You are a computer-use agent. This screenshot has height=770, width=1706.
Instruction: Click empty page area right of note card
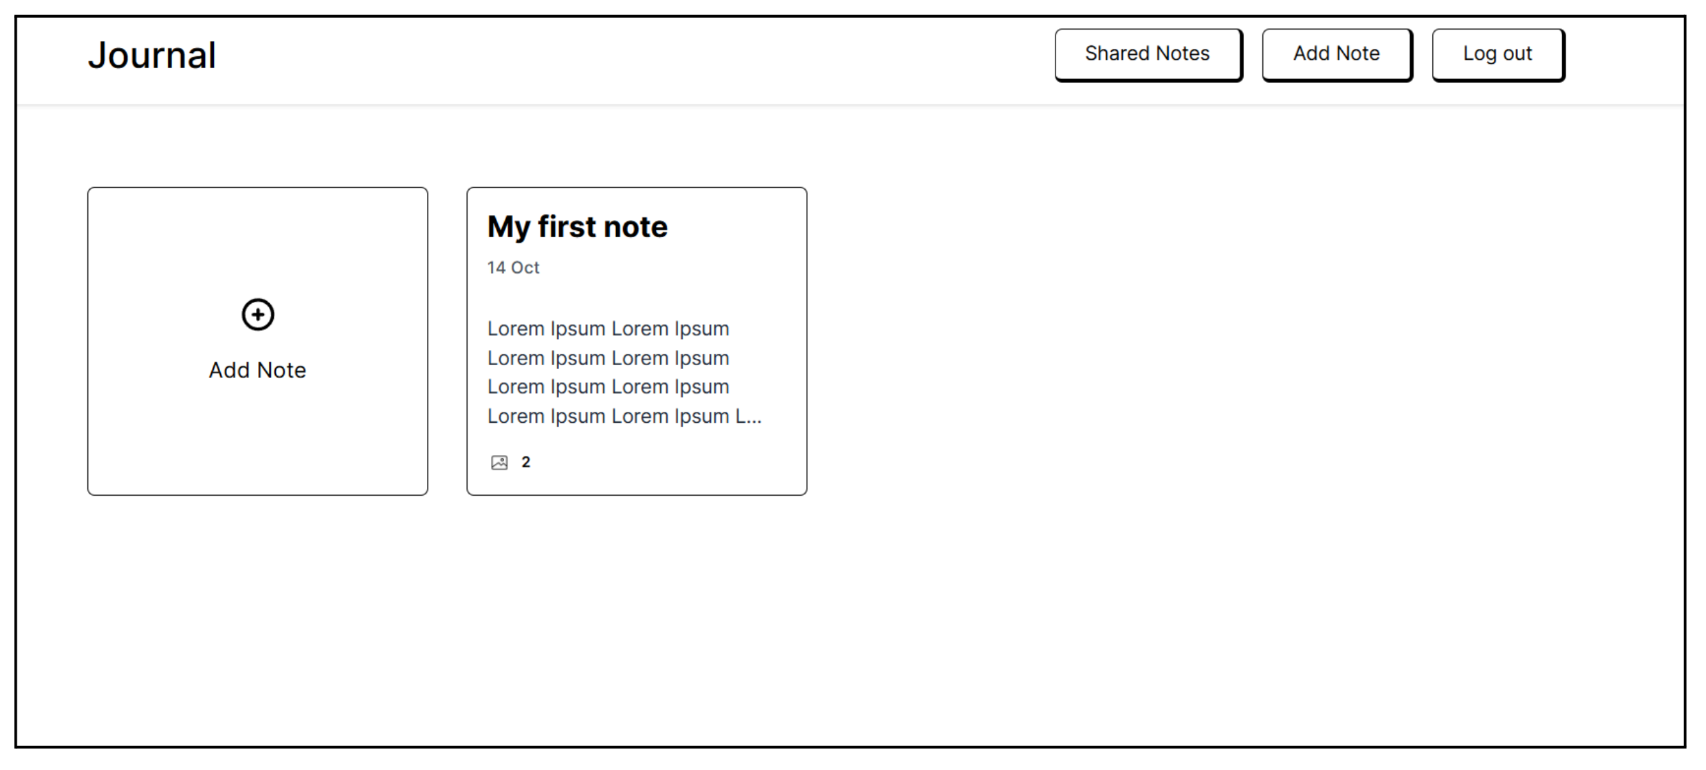coord(1240,341)
